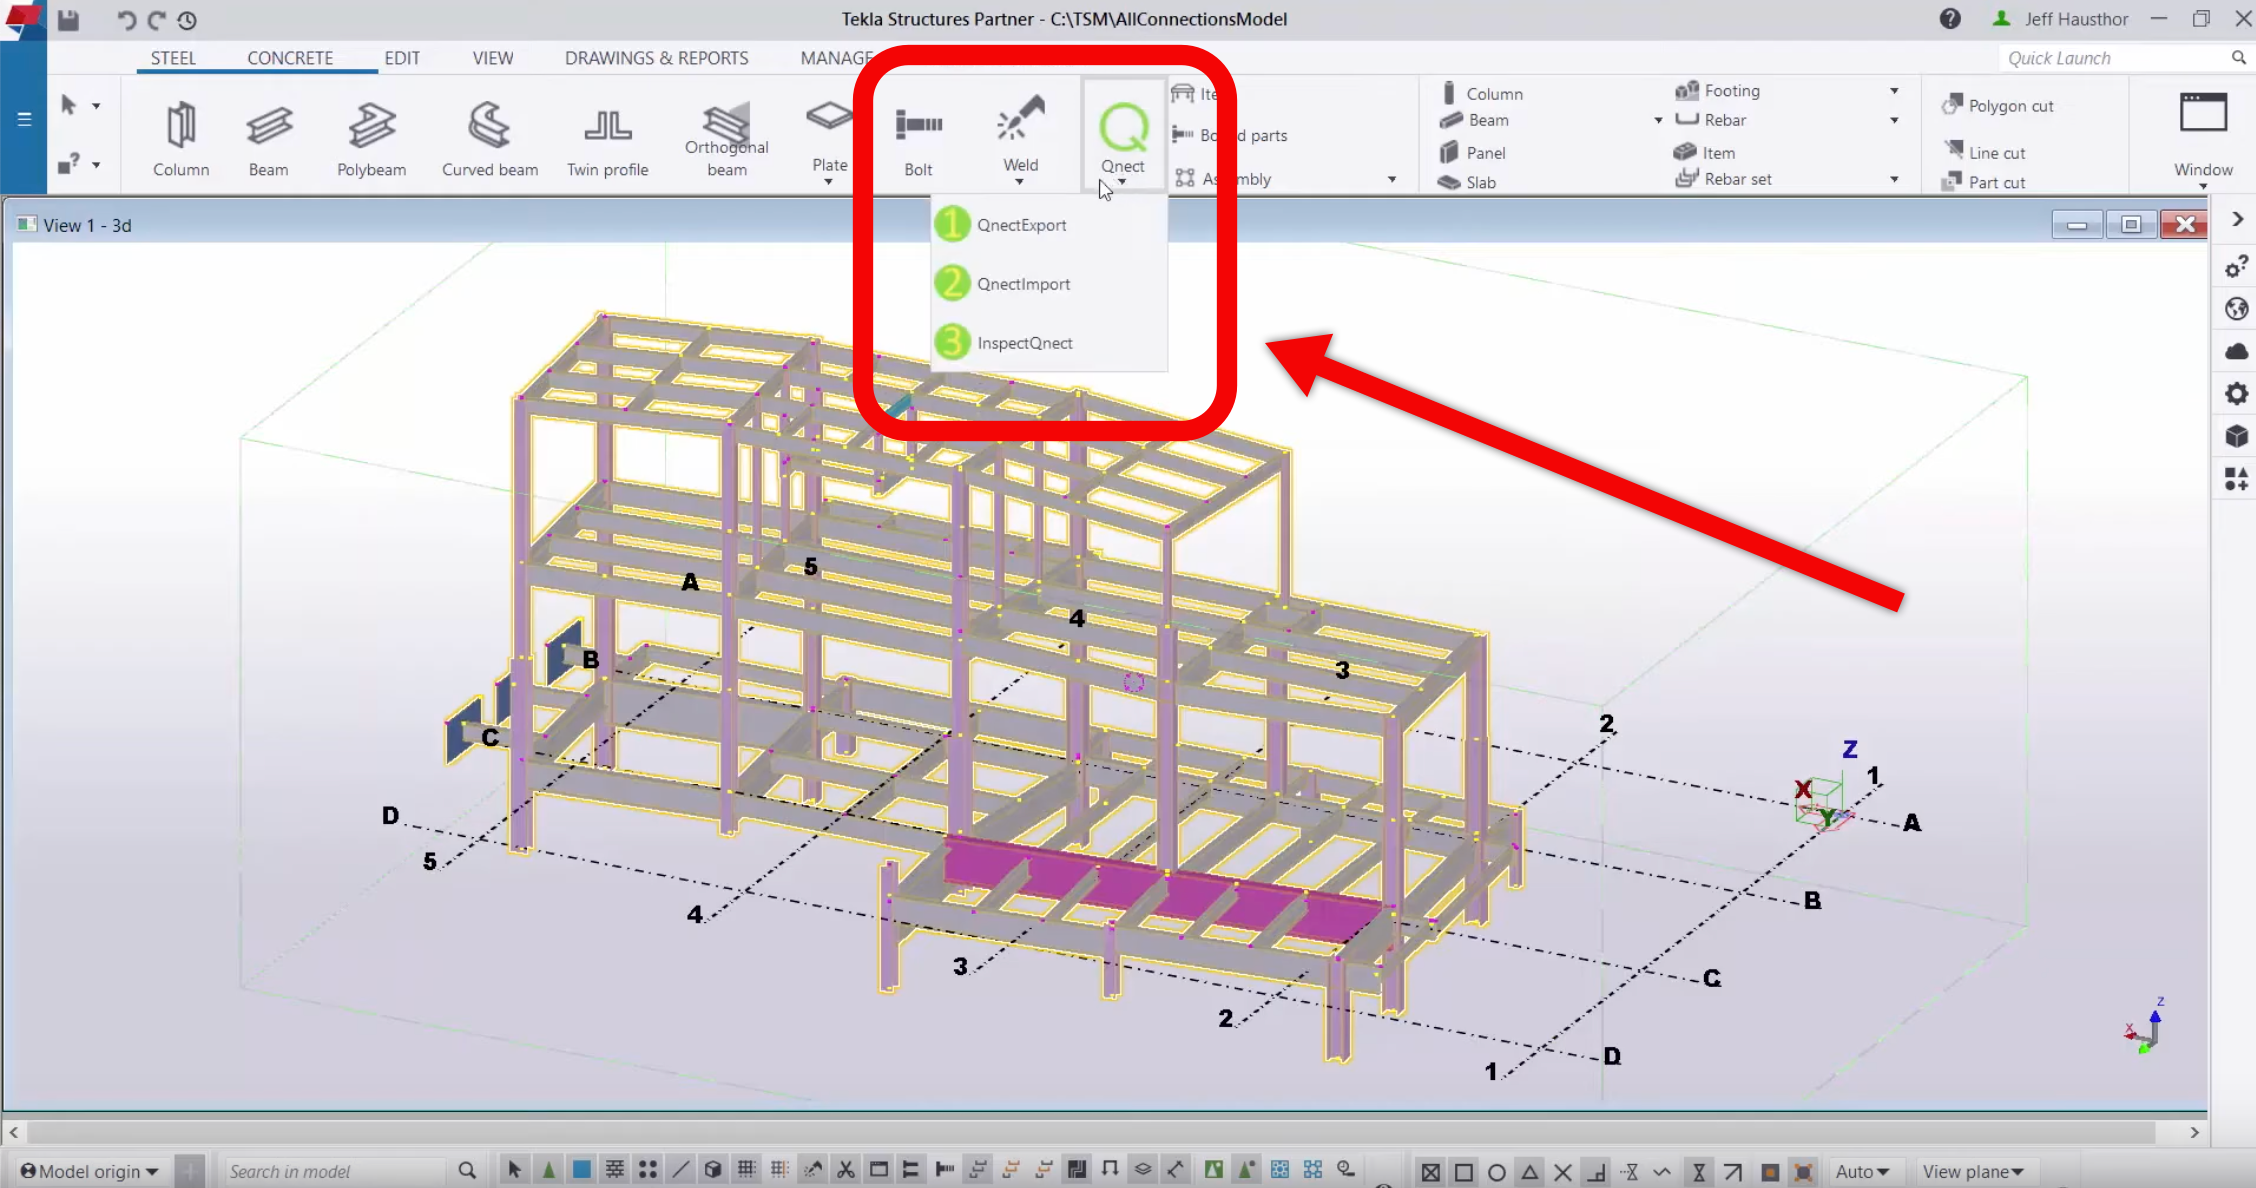
Task: Open the components catalog icon in side pane
Action: point(2236,479)
